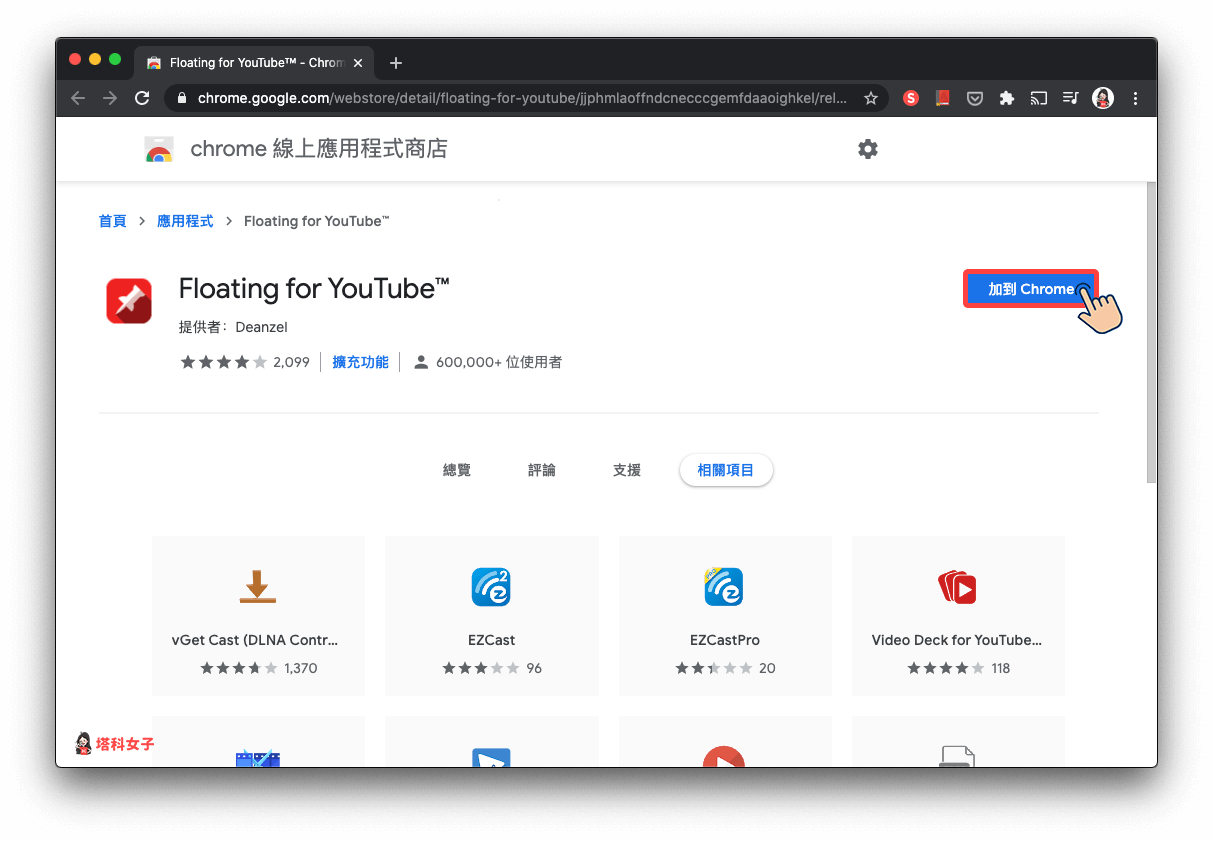The width and height of the screenshot is (1213, 841).
Task: Click the Pocket extension icon
Action: coord(974,98)
